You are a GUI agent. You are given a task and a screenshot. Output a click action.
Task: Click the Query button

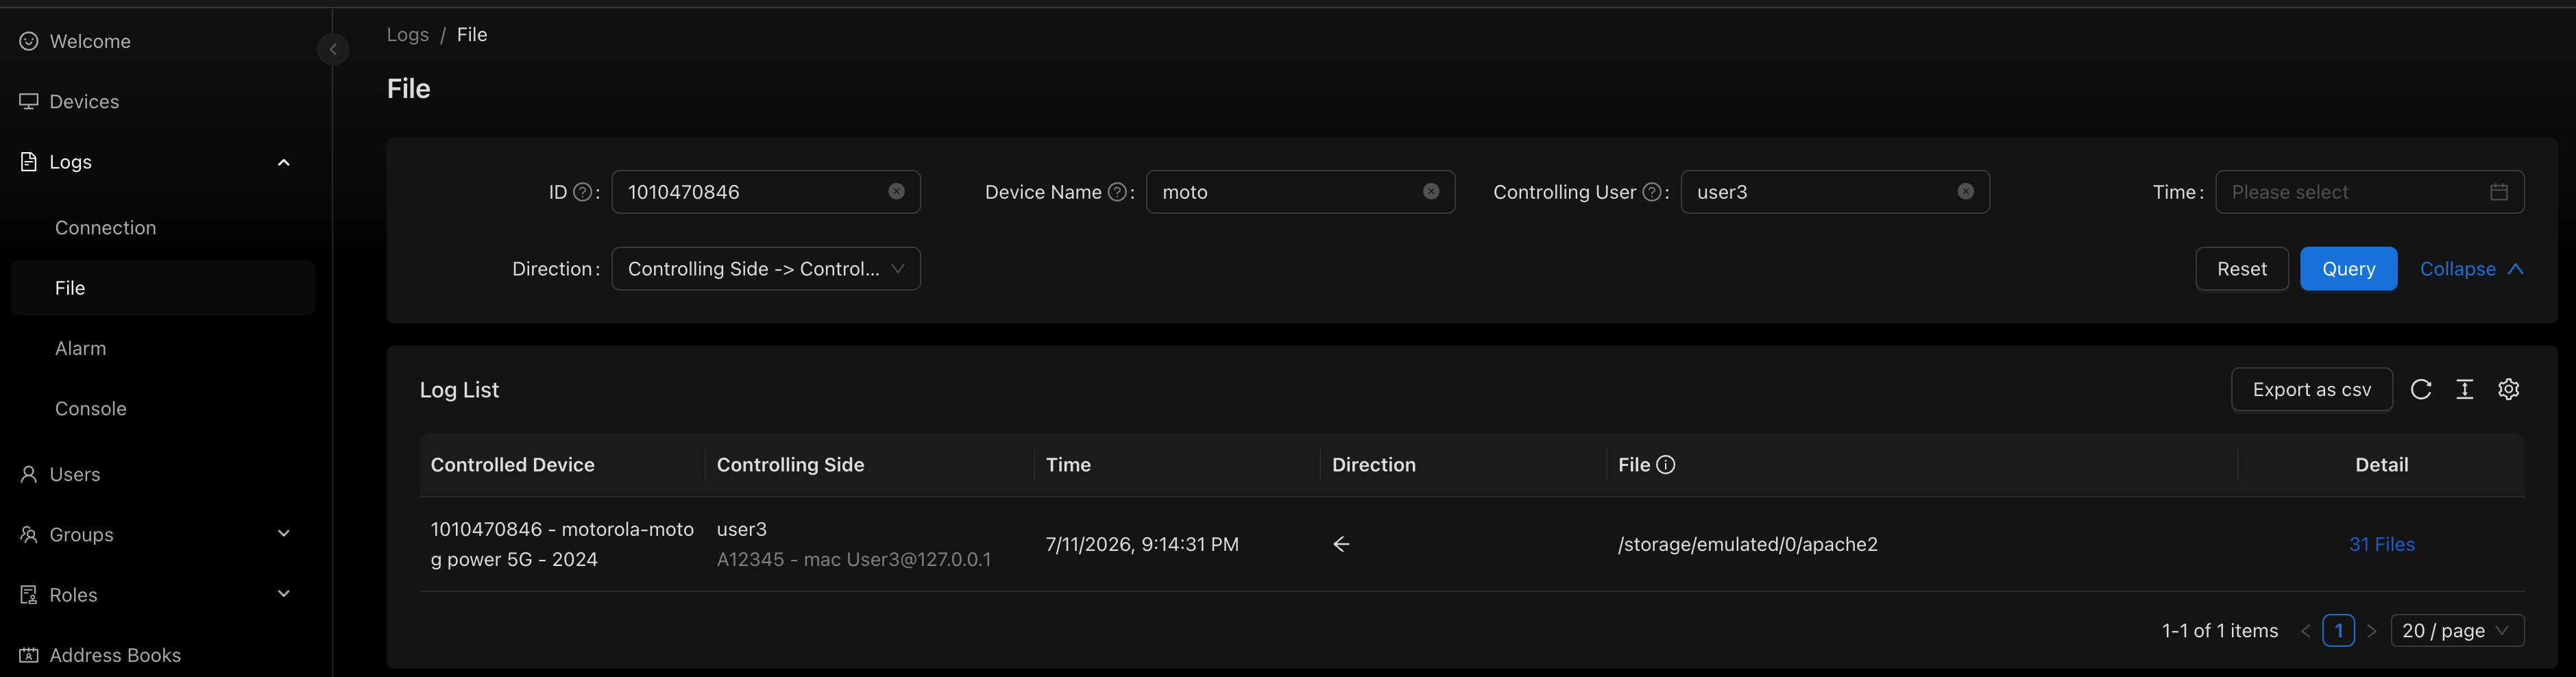[2347, 269]
